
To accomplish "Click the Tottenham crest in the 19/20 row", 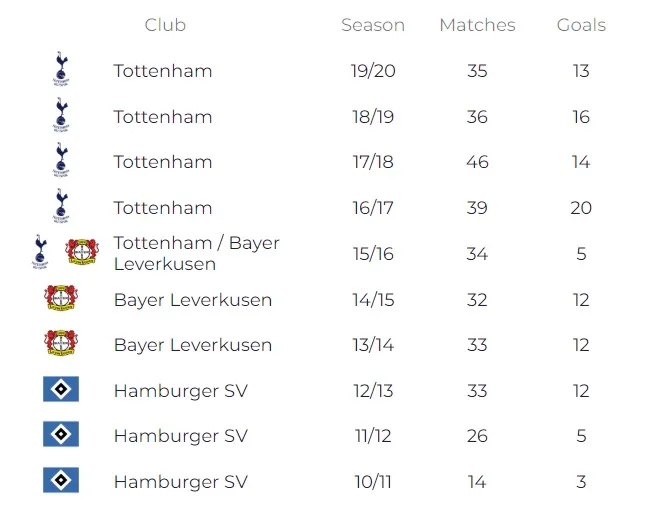I will coord(61,70).
